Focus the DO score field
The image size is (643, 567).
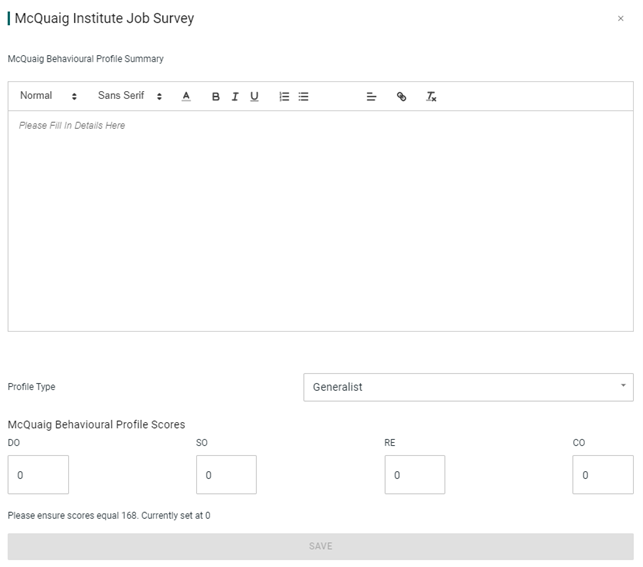tap(38, 474)
